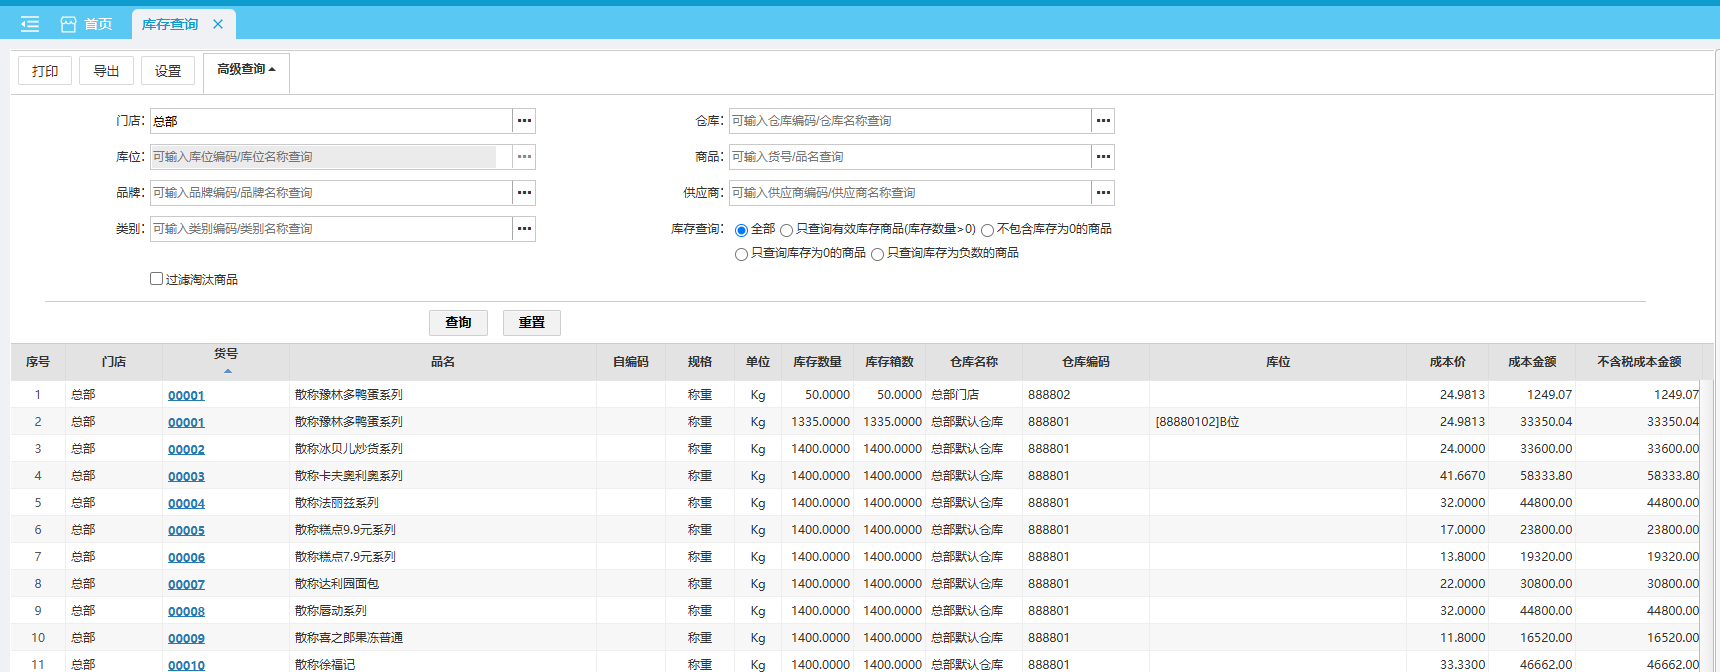Open product picker ellipsis next to 商品

(1103, 157)
